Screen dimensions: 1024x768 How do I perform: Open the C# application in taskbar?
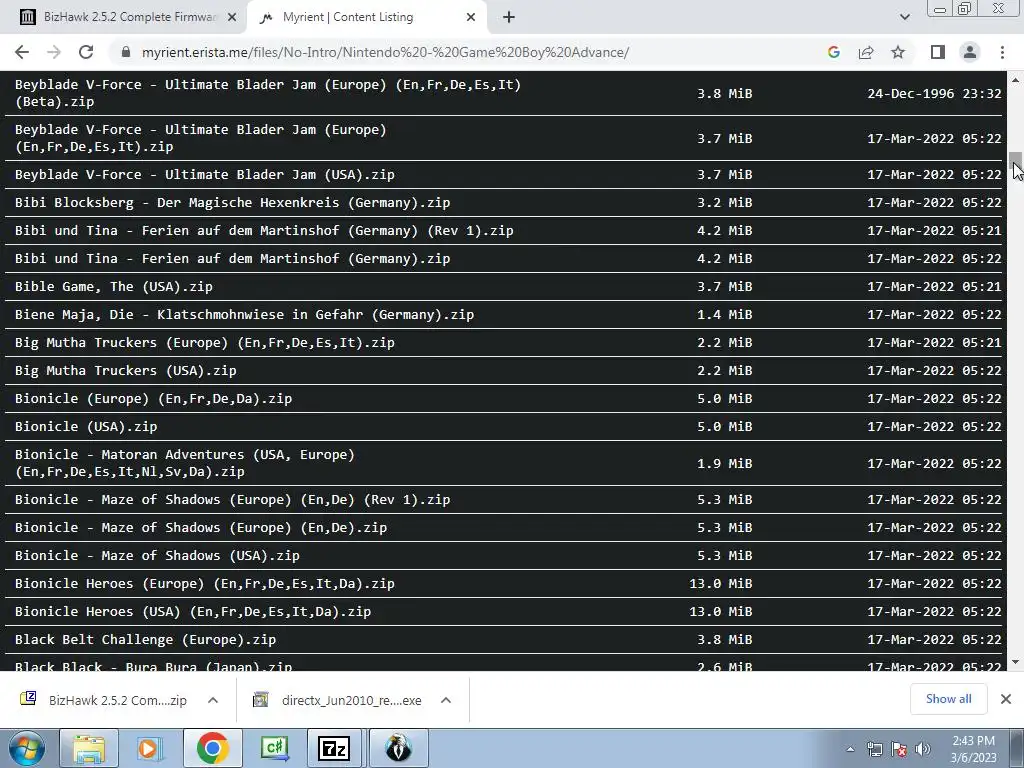[274, 748]
